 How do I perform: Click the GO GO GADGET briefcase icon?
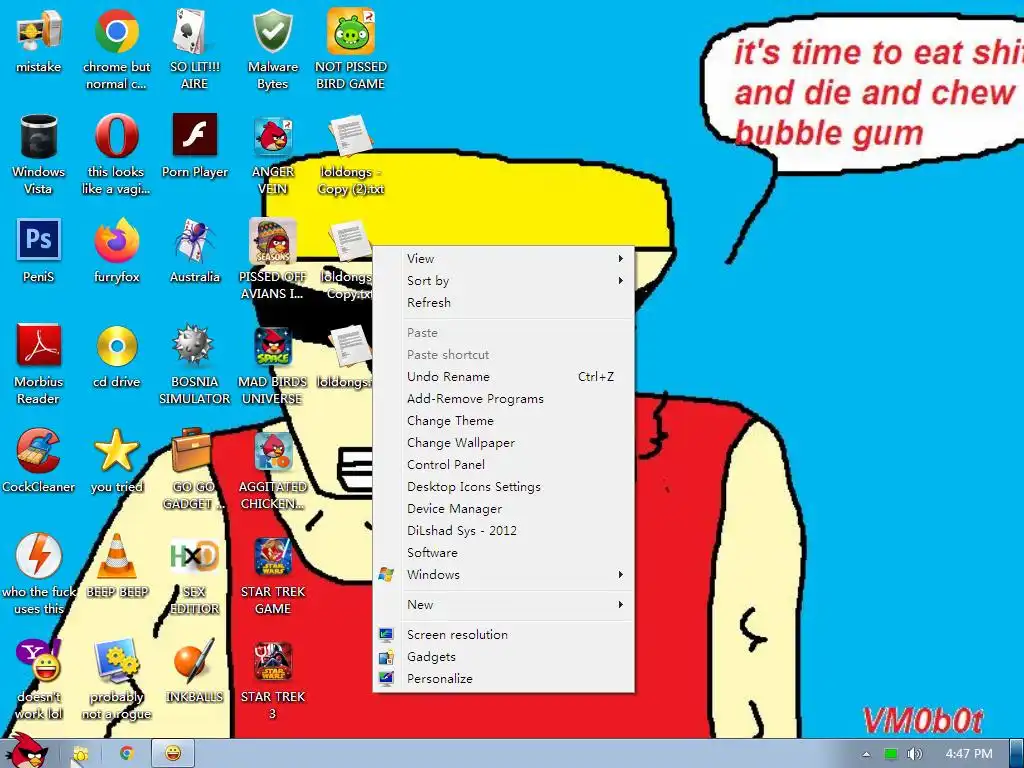[193, 470]
